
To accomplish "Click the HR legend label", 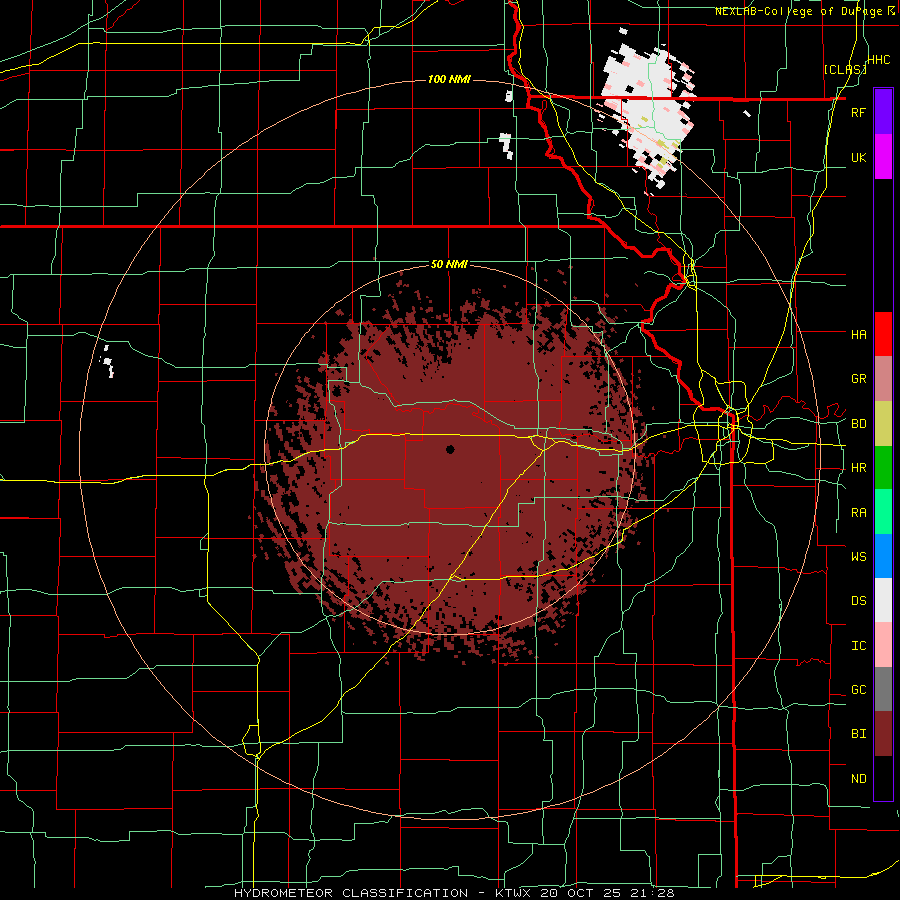I will (x=858, y=468).
